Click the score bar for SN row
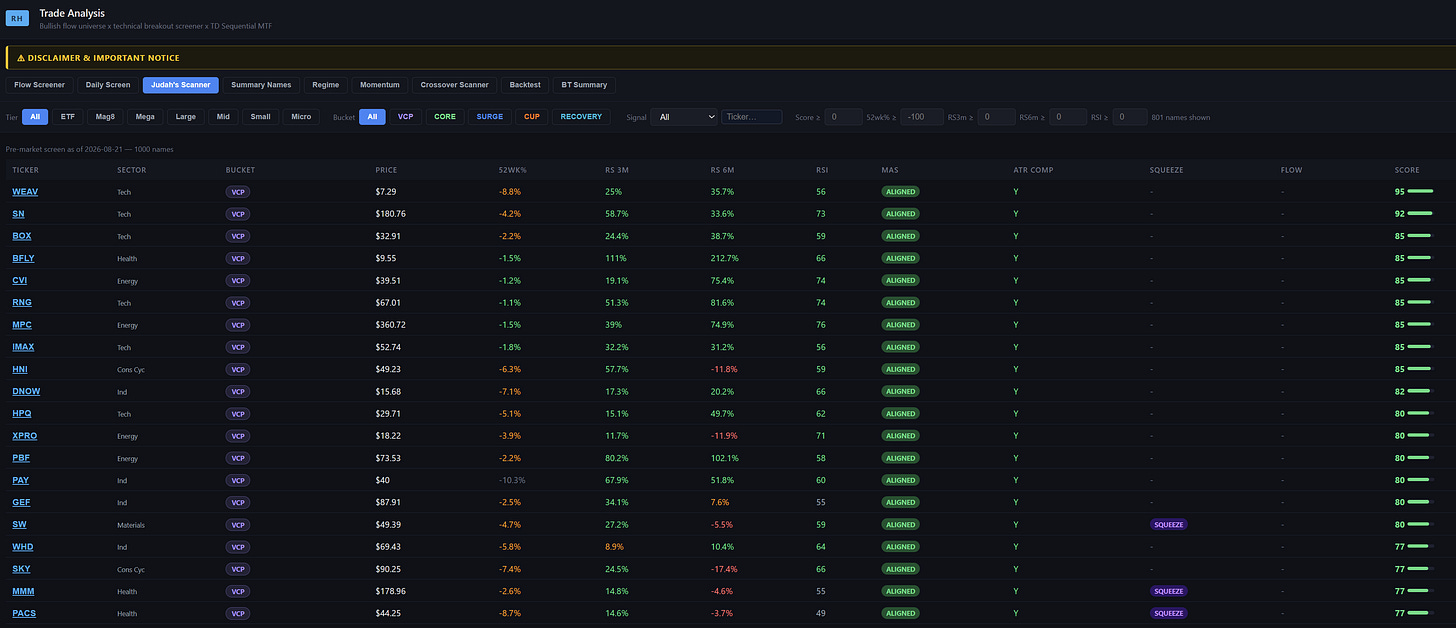Image resolution: width=1456 pixels, height=628 pixels. tap(1420, 213)
